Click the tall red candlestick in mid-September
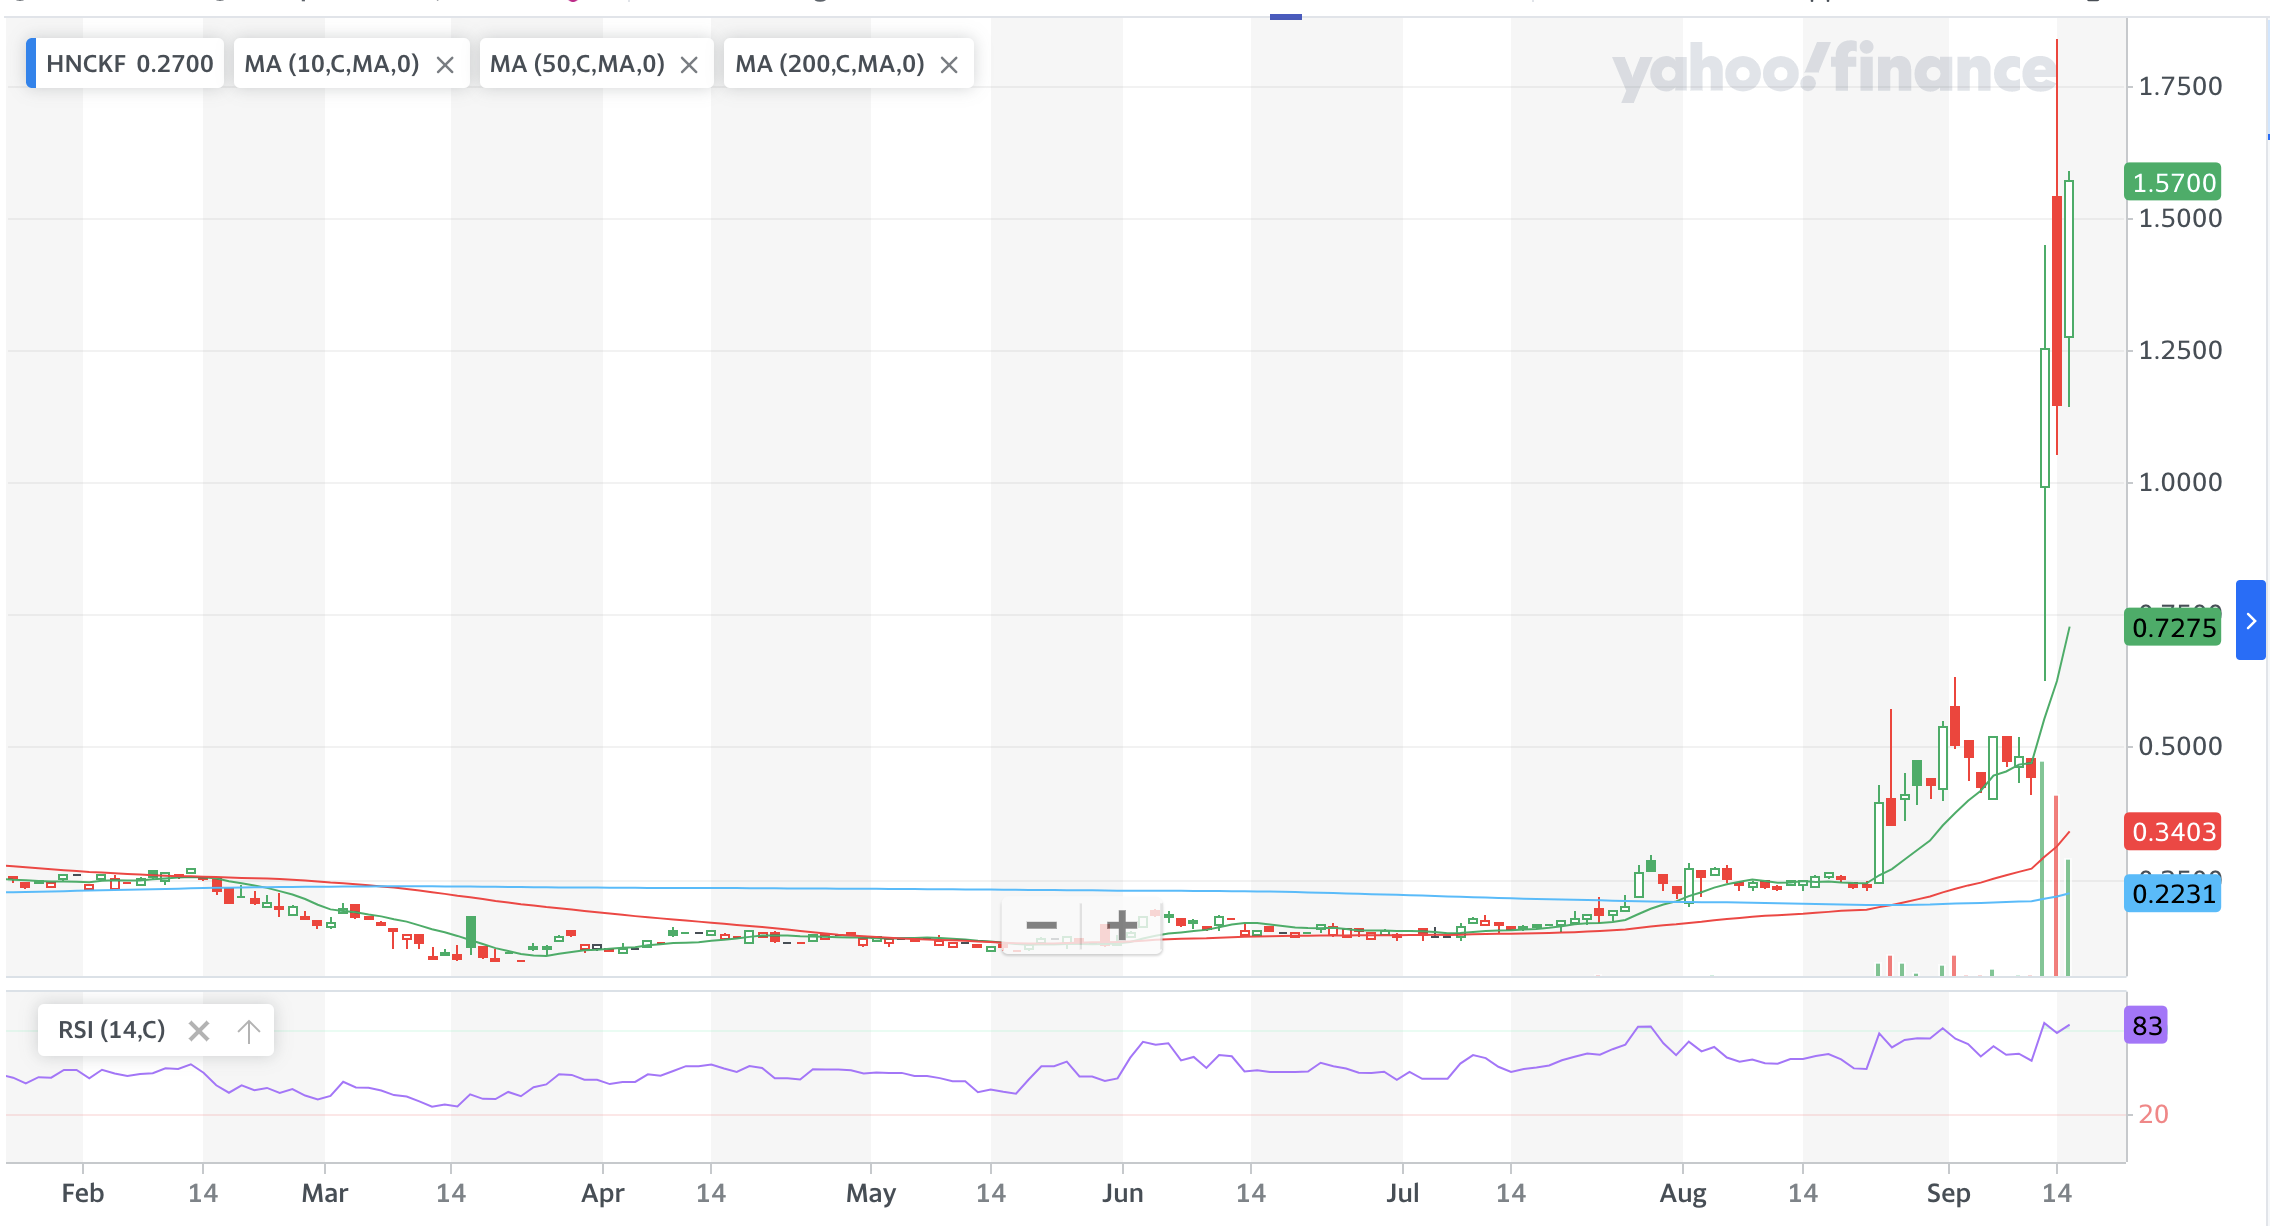Screen dimensions: 2270x1226 [x=2057, y=300]
